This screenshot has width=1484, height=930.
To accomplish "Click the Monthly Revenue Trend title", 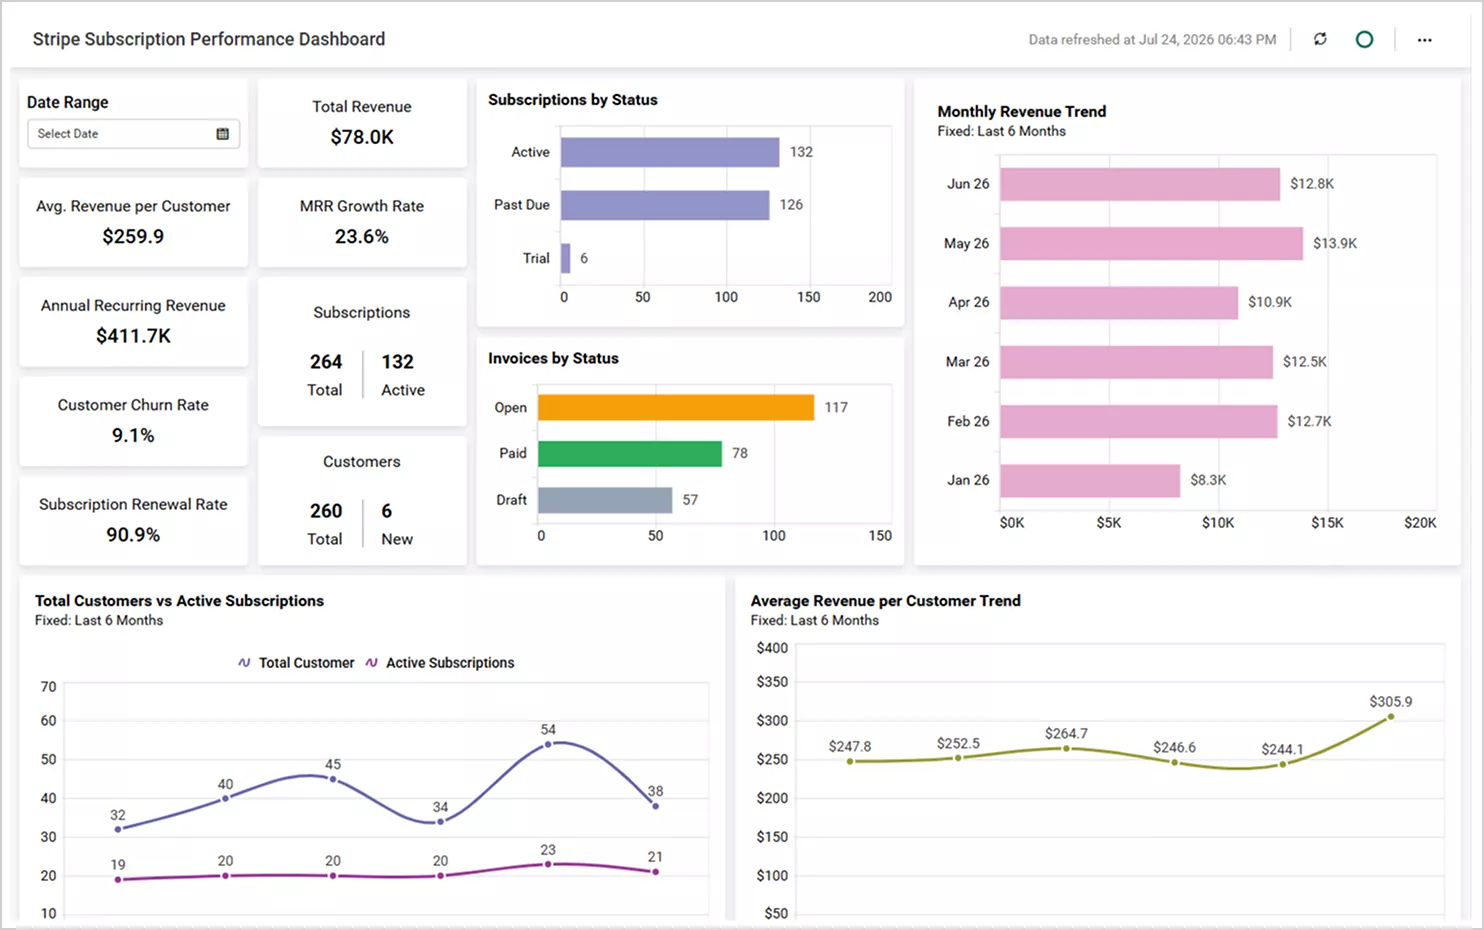I will pyautogui.click(x=1021, y=112).
